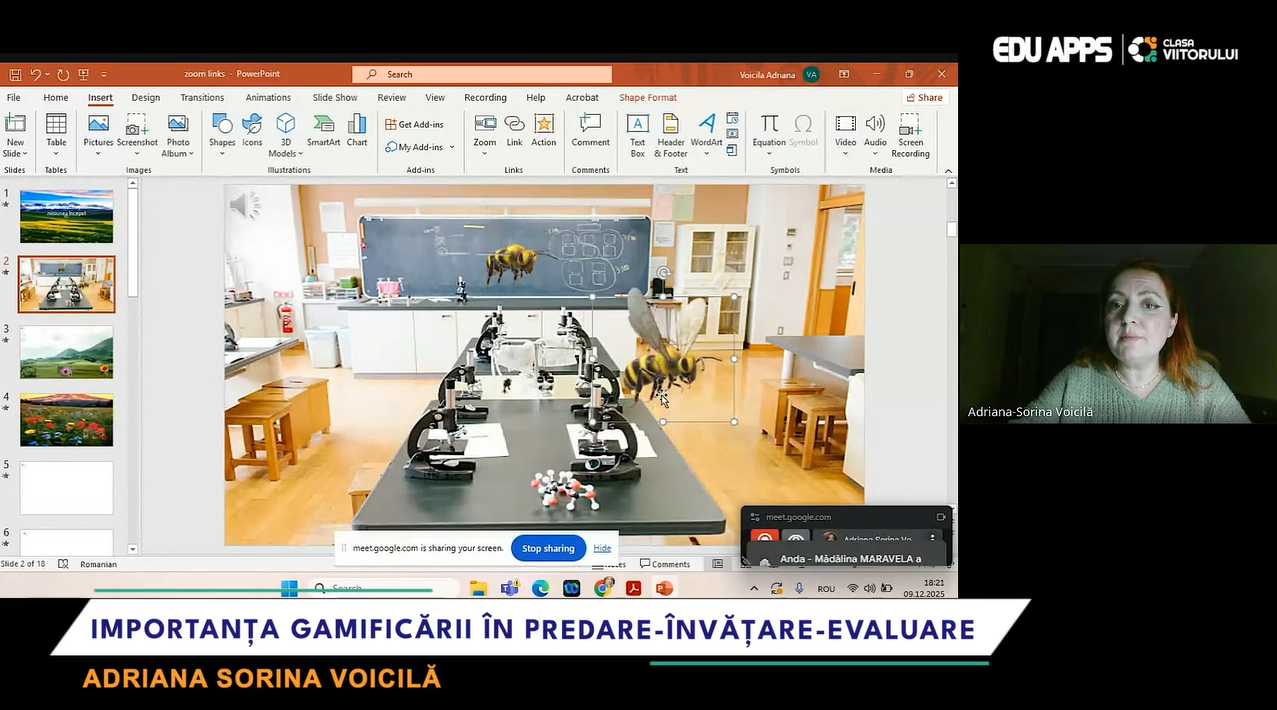Select slide 3 thumbnail
The image size is (1277, 710).
coord(66,352)
